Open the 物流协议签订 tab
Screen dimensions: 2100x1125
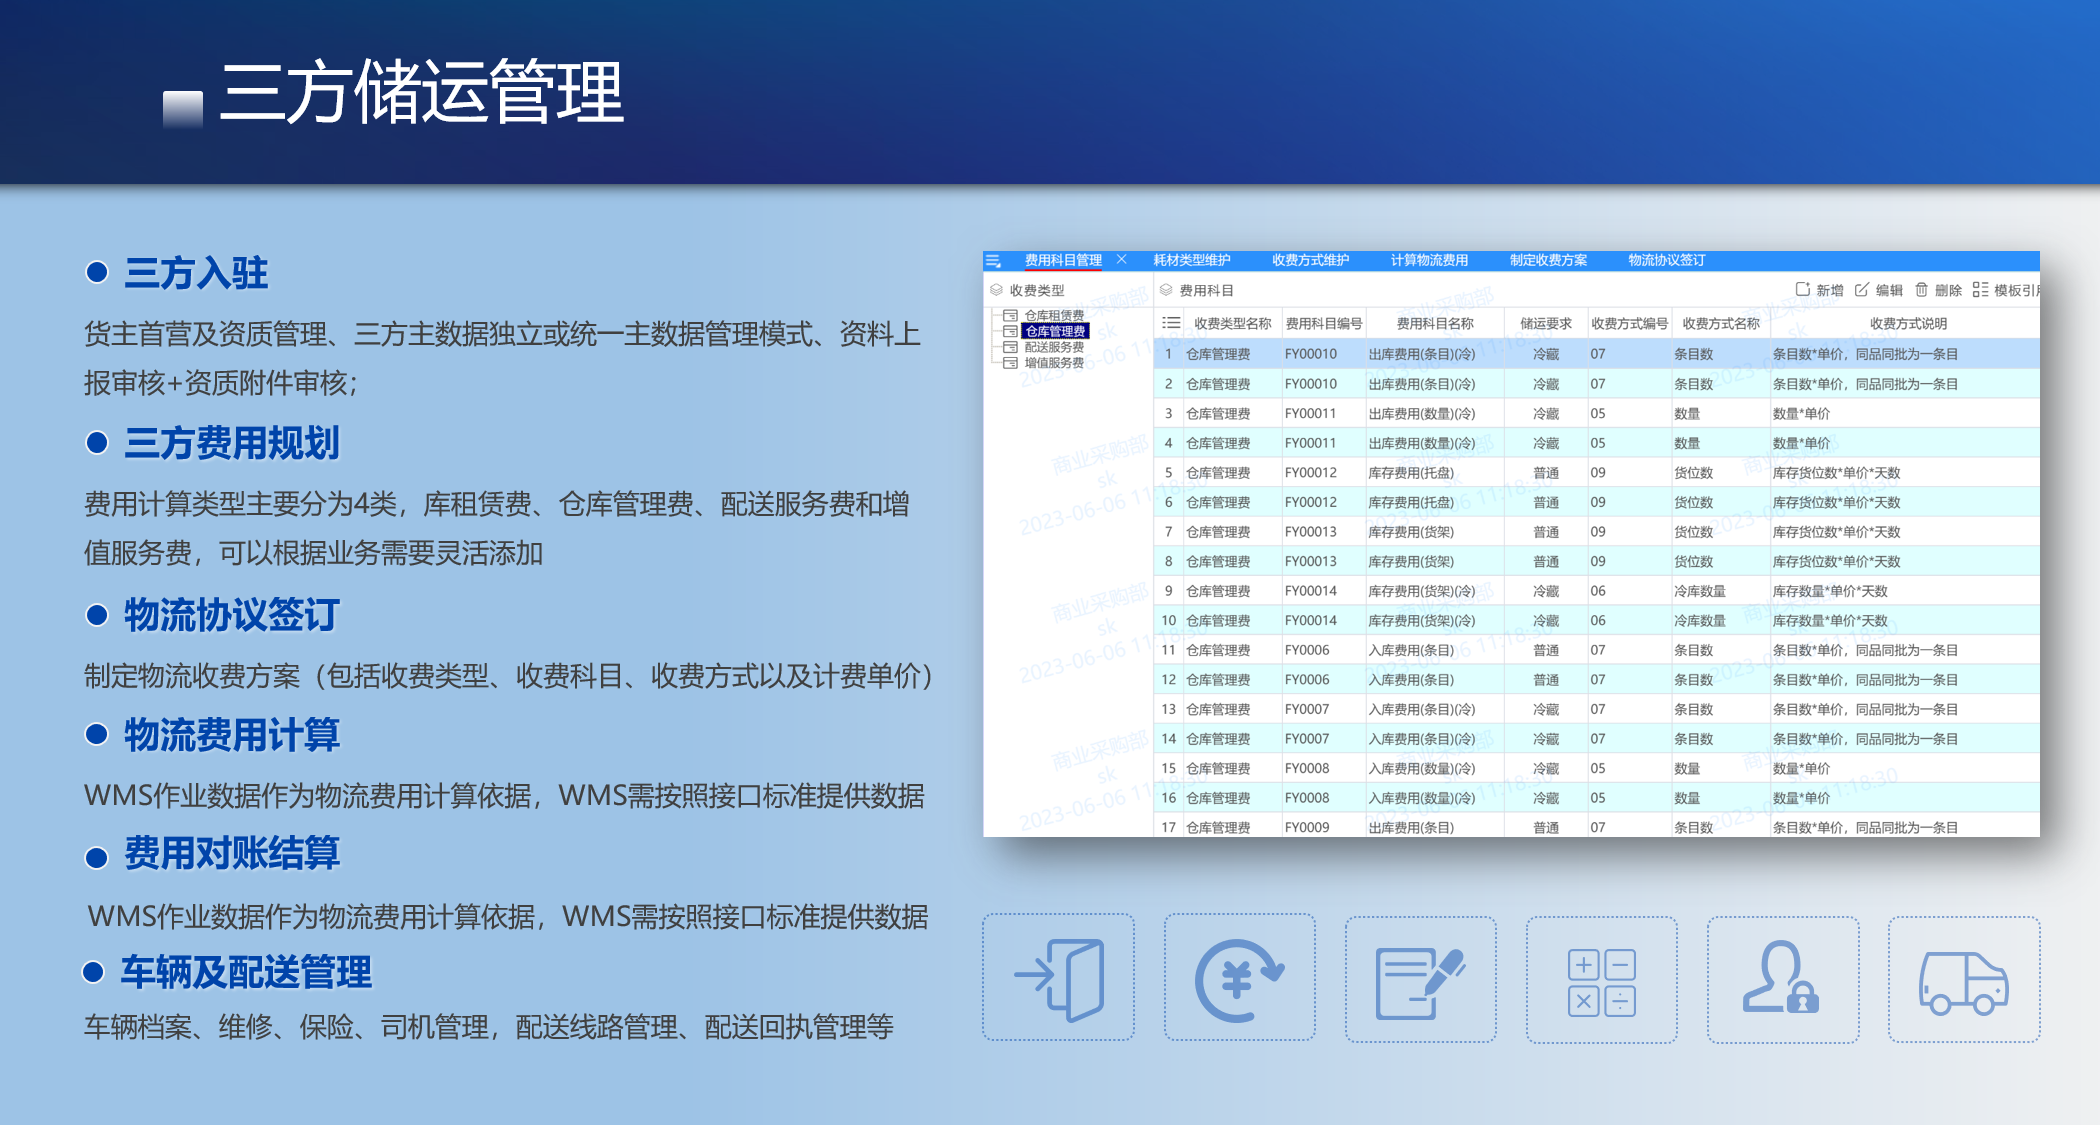click(x=1666, y=260)
